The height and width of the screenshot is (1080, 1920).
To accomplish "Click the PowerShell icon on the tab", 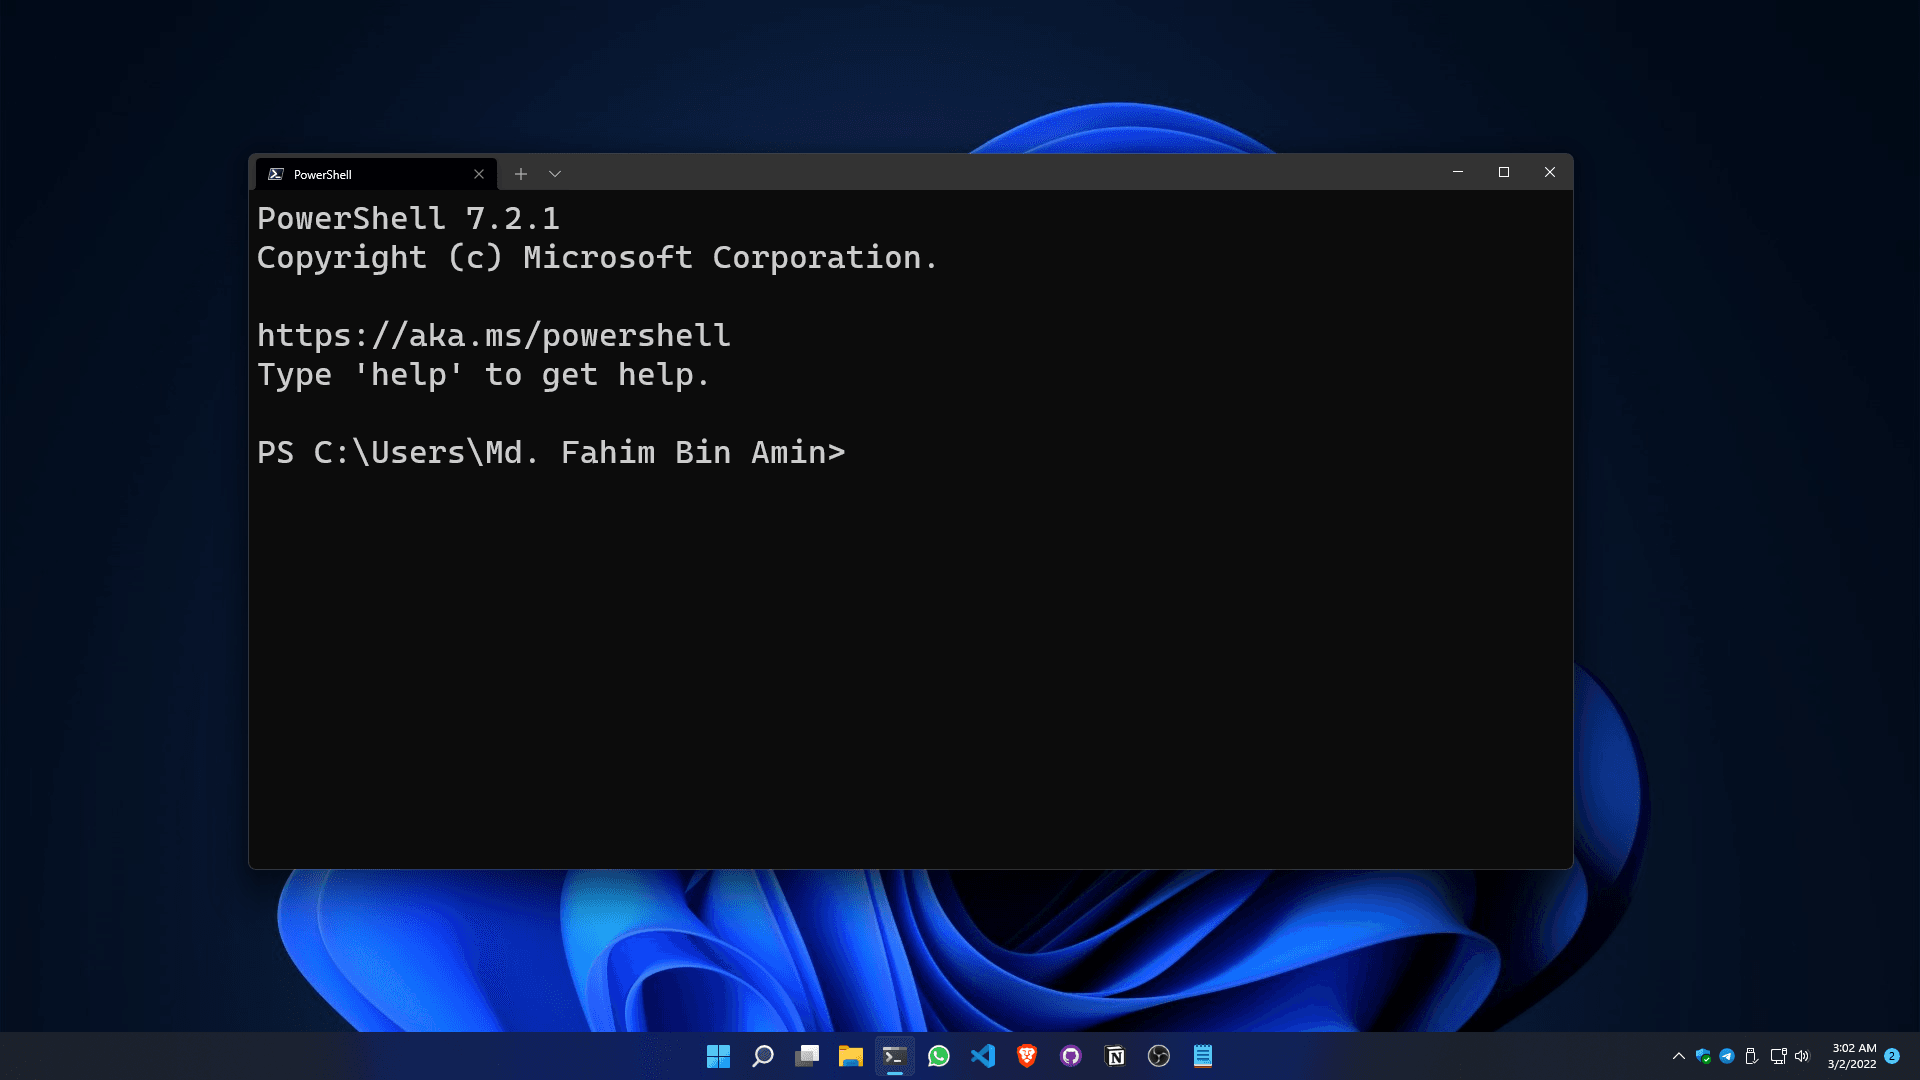I will pos(276,174).
